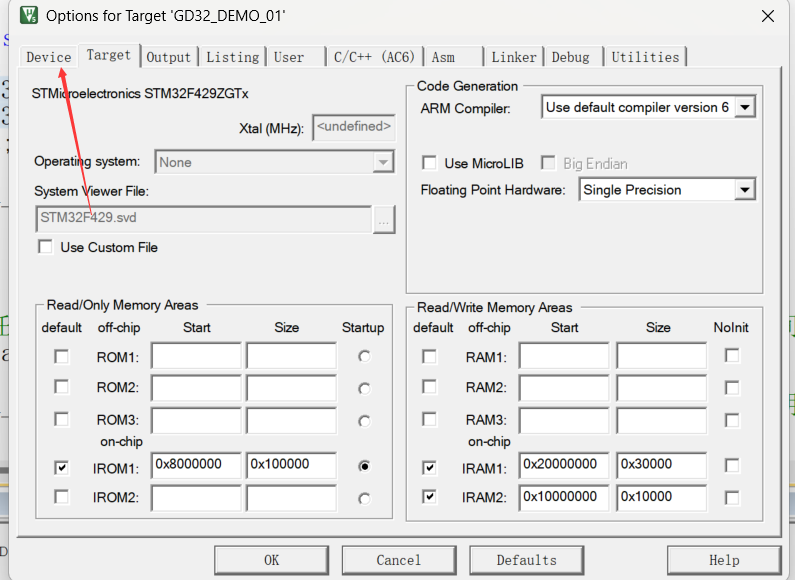Click the Cancel button

click(x=399, y=560)
